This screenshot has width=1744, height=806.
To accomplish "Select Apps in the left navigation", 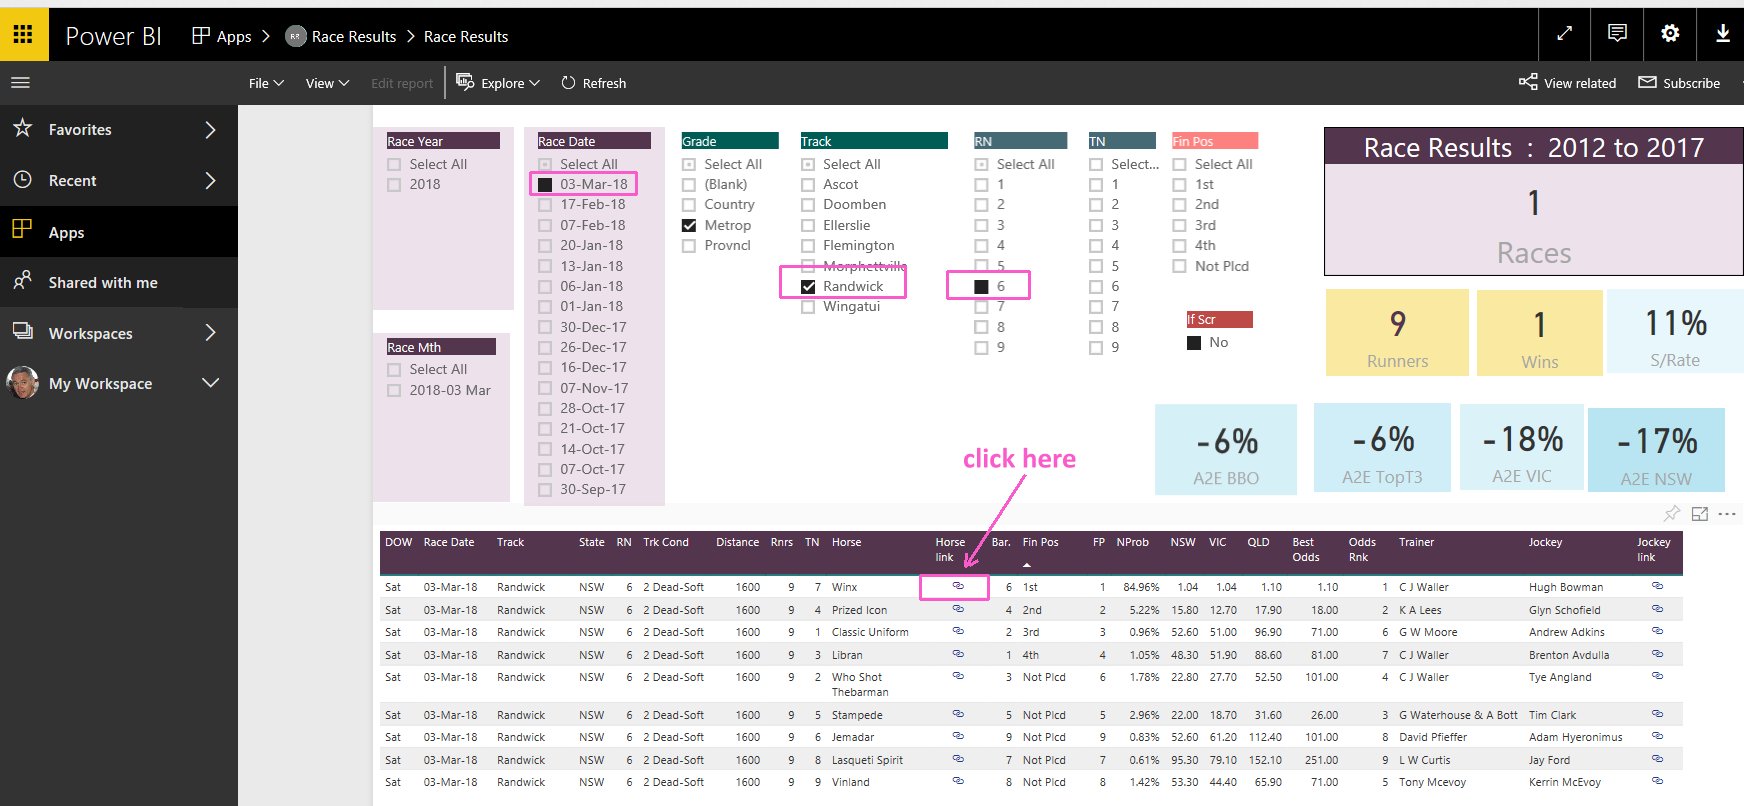I will (119, 232).
